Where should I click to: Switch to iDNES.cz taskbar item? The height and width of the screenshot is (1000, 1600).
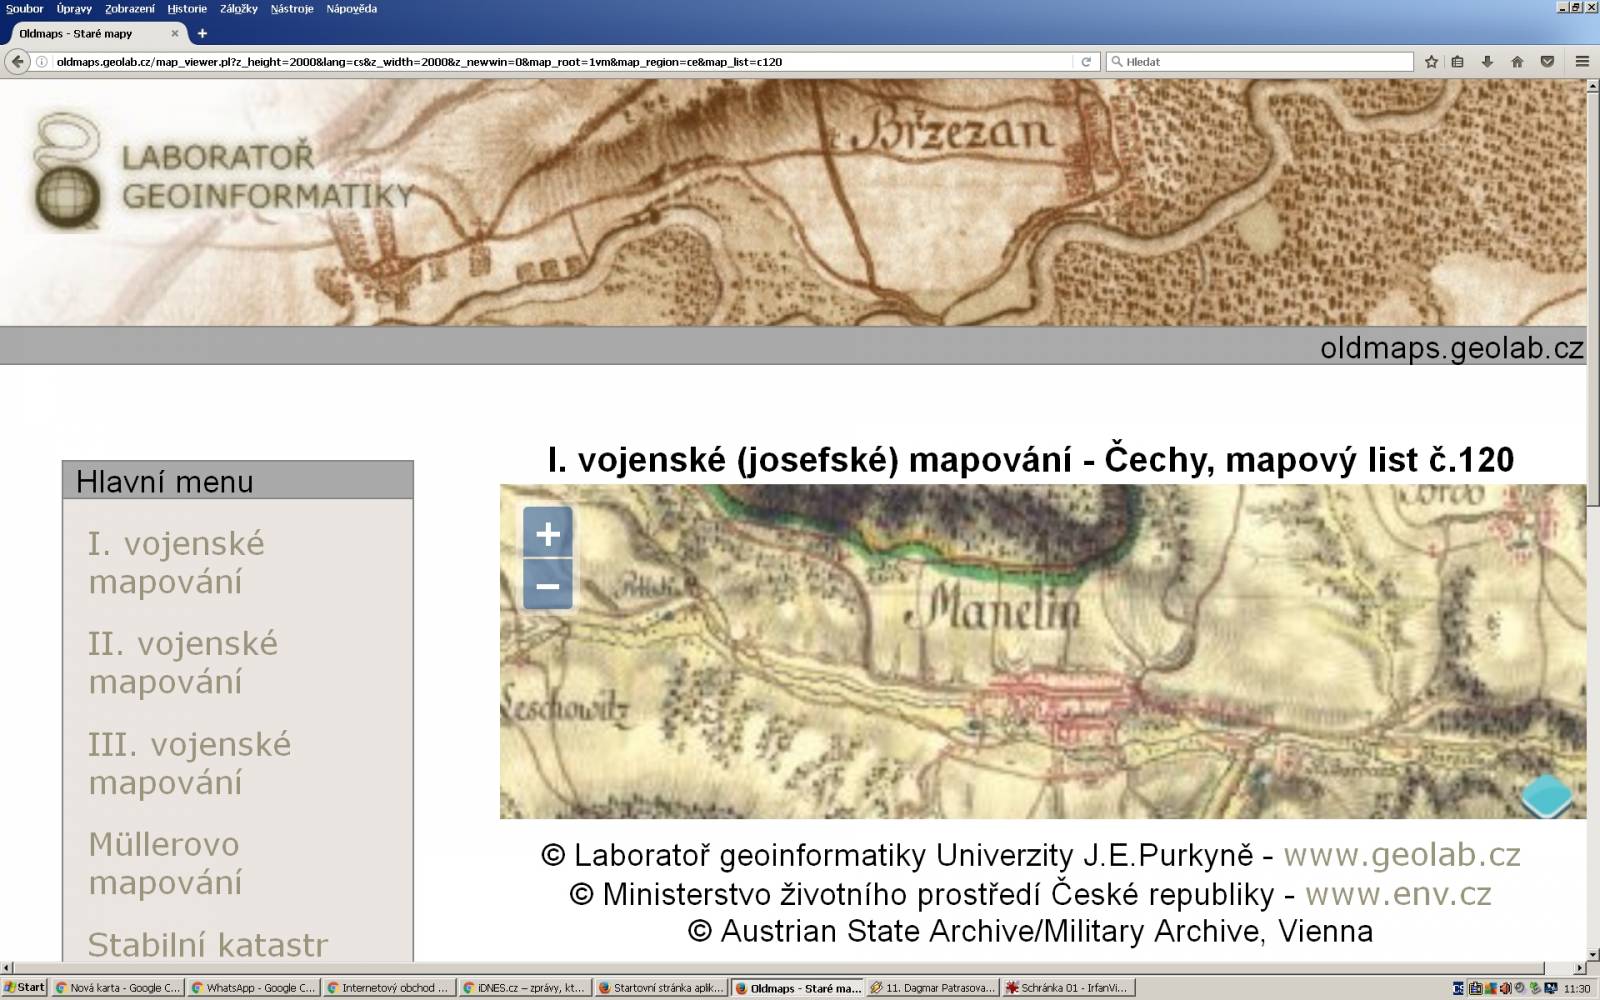[525, 988]
